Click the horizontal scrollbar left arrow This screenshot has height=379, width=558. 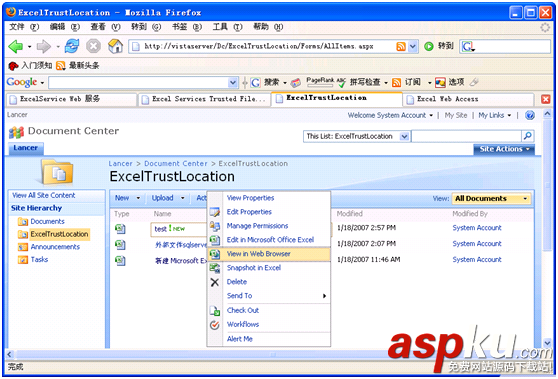pyautogui.click(x=10, y=354)
